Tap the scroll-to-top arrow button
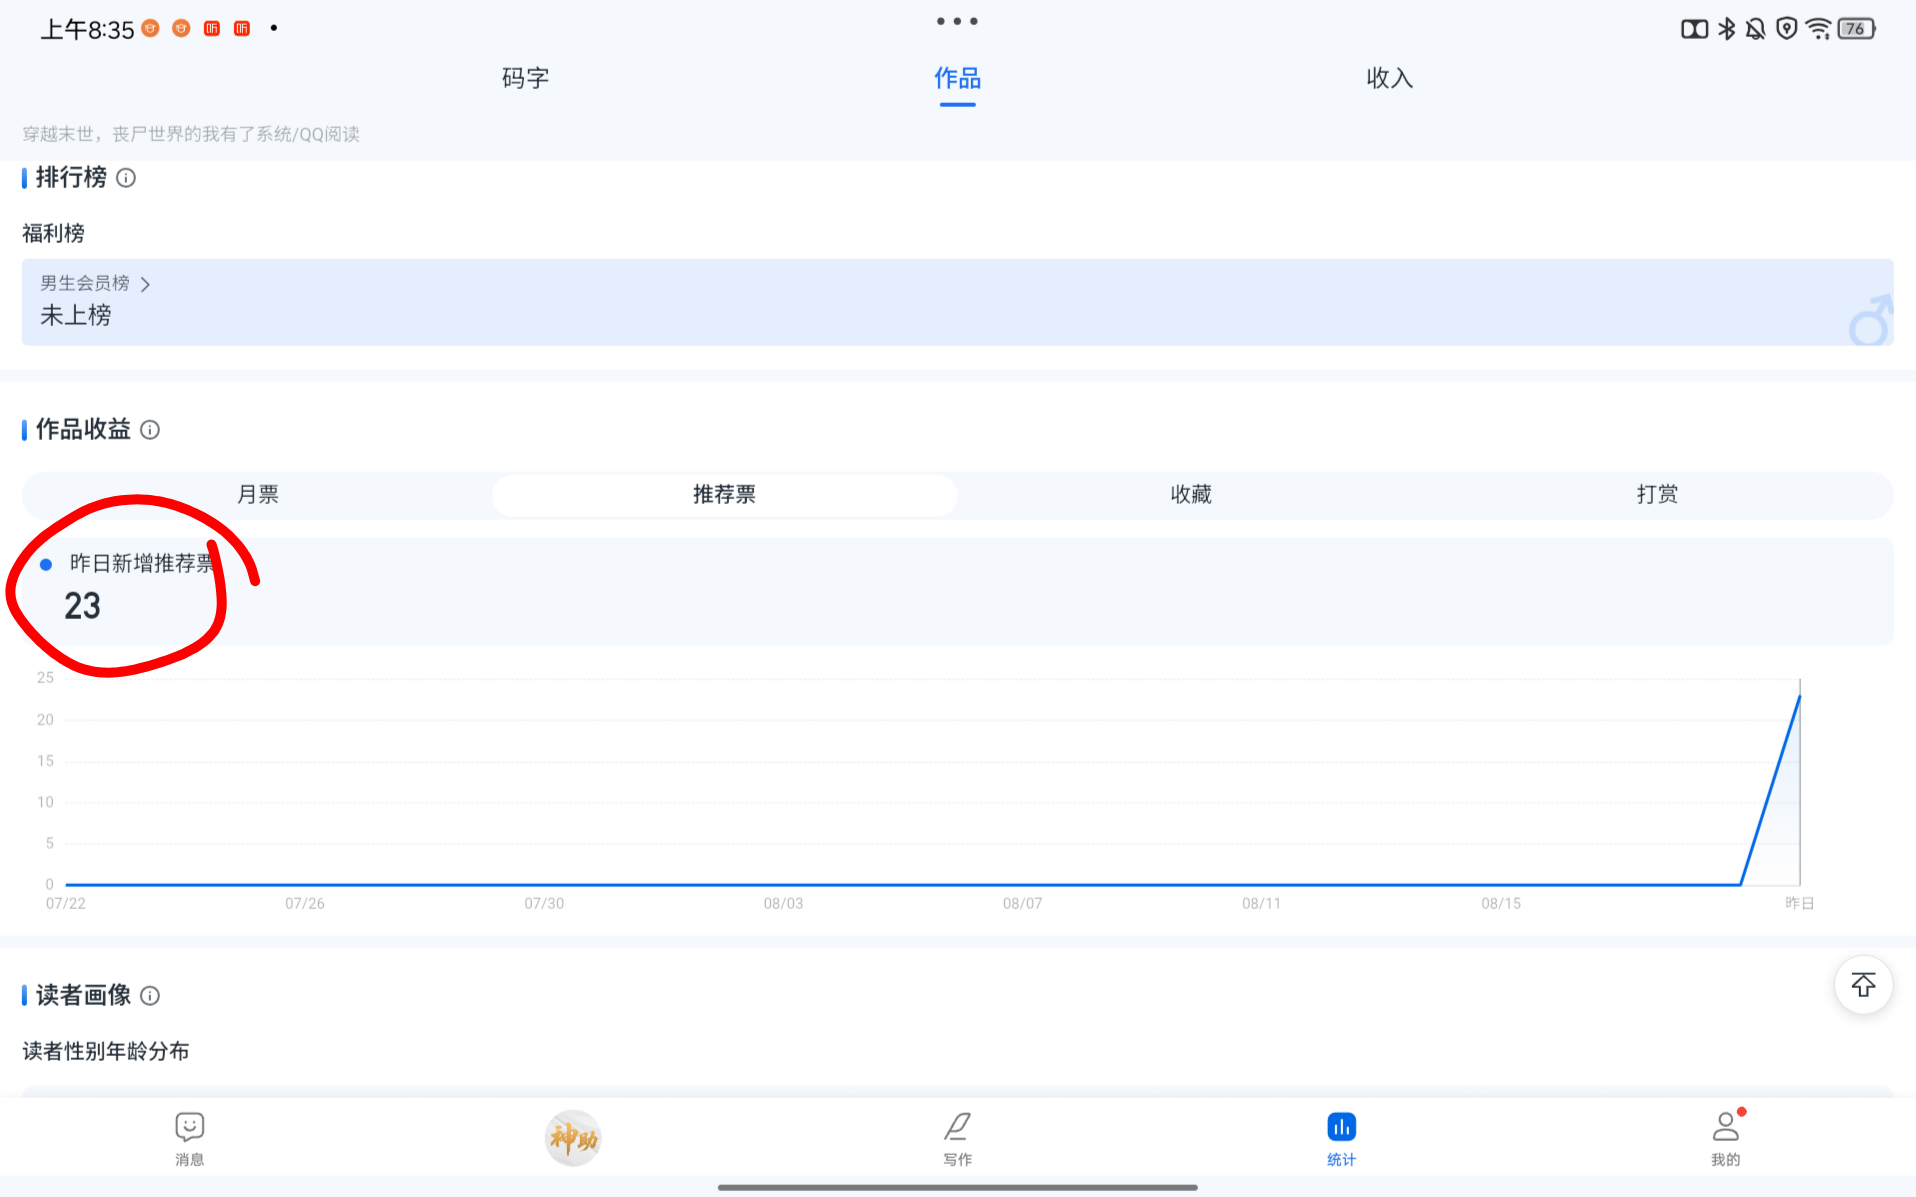This screenshot has width=1916, height=1197. pyautogui.click(x=1863, y=985)
